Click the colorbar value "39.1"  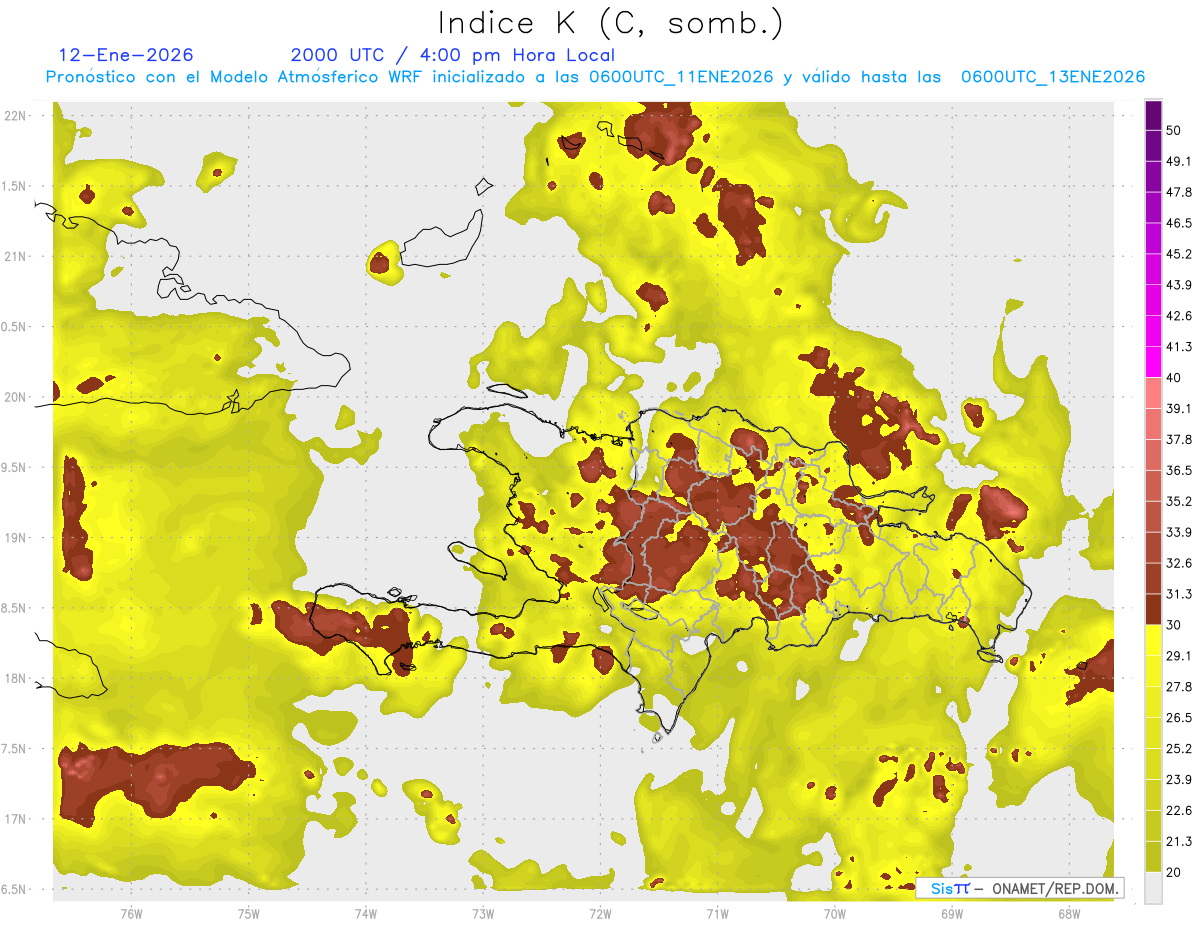1179,409
